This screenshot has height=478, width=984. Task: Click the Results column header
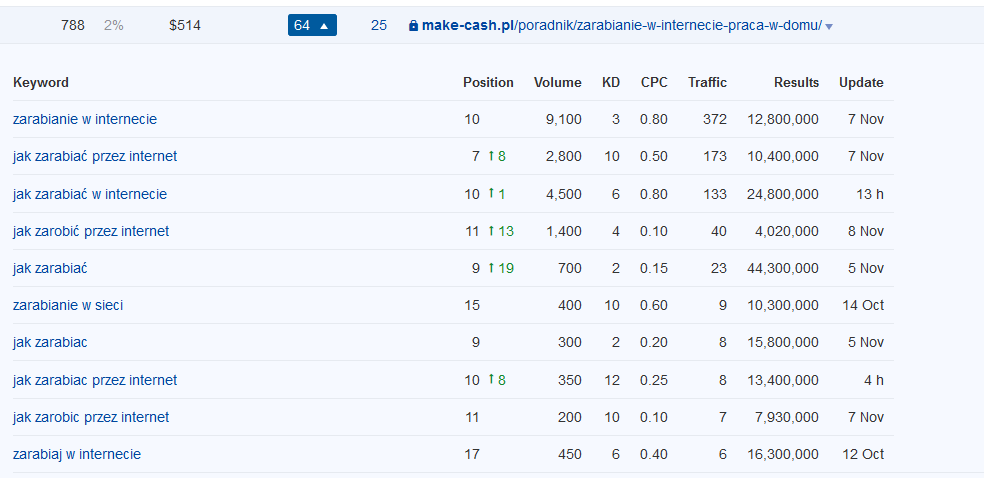tap(796, 83)
